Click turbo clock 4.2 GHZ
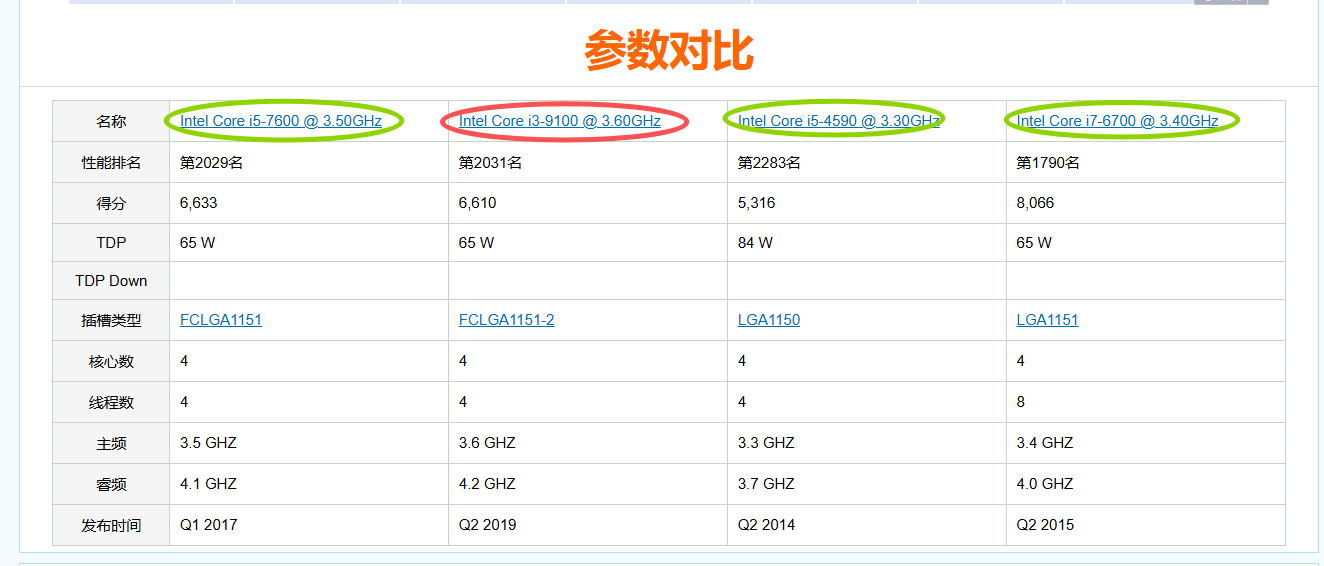The height and width of the screenshot is (566, 1324). coord(487,484)
